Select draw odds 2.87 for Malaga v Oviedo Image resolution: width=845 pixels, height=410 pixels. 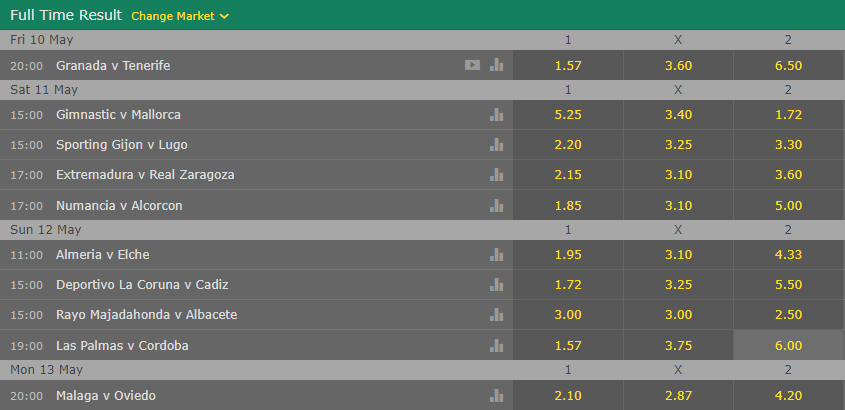(678, 395)
